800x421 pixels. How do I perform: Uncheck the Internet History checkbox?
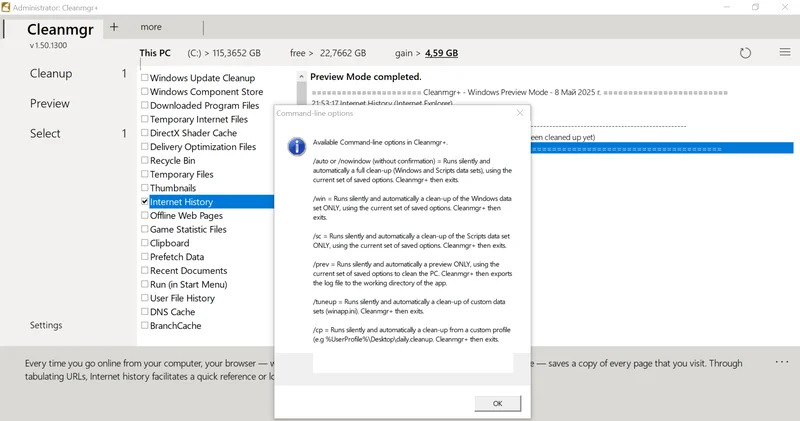[x=145, y=202]
